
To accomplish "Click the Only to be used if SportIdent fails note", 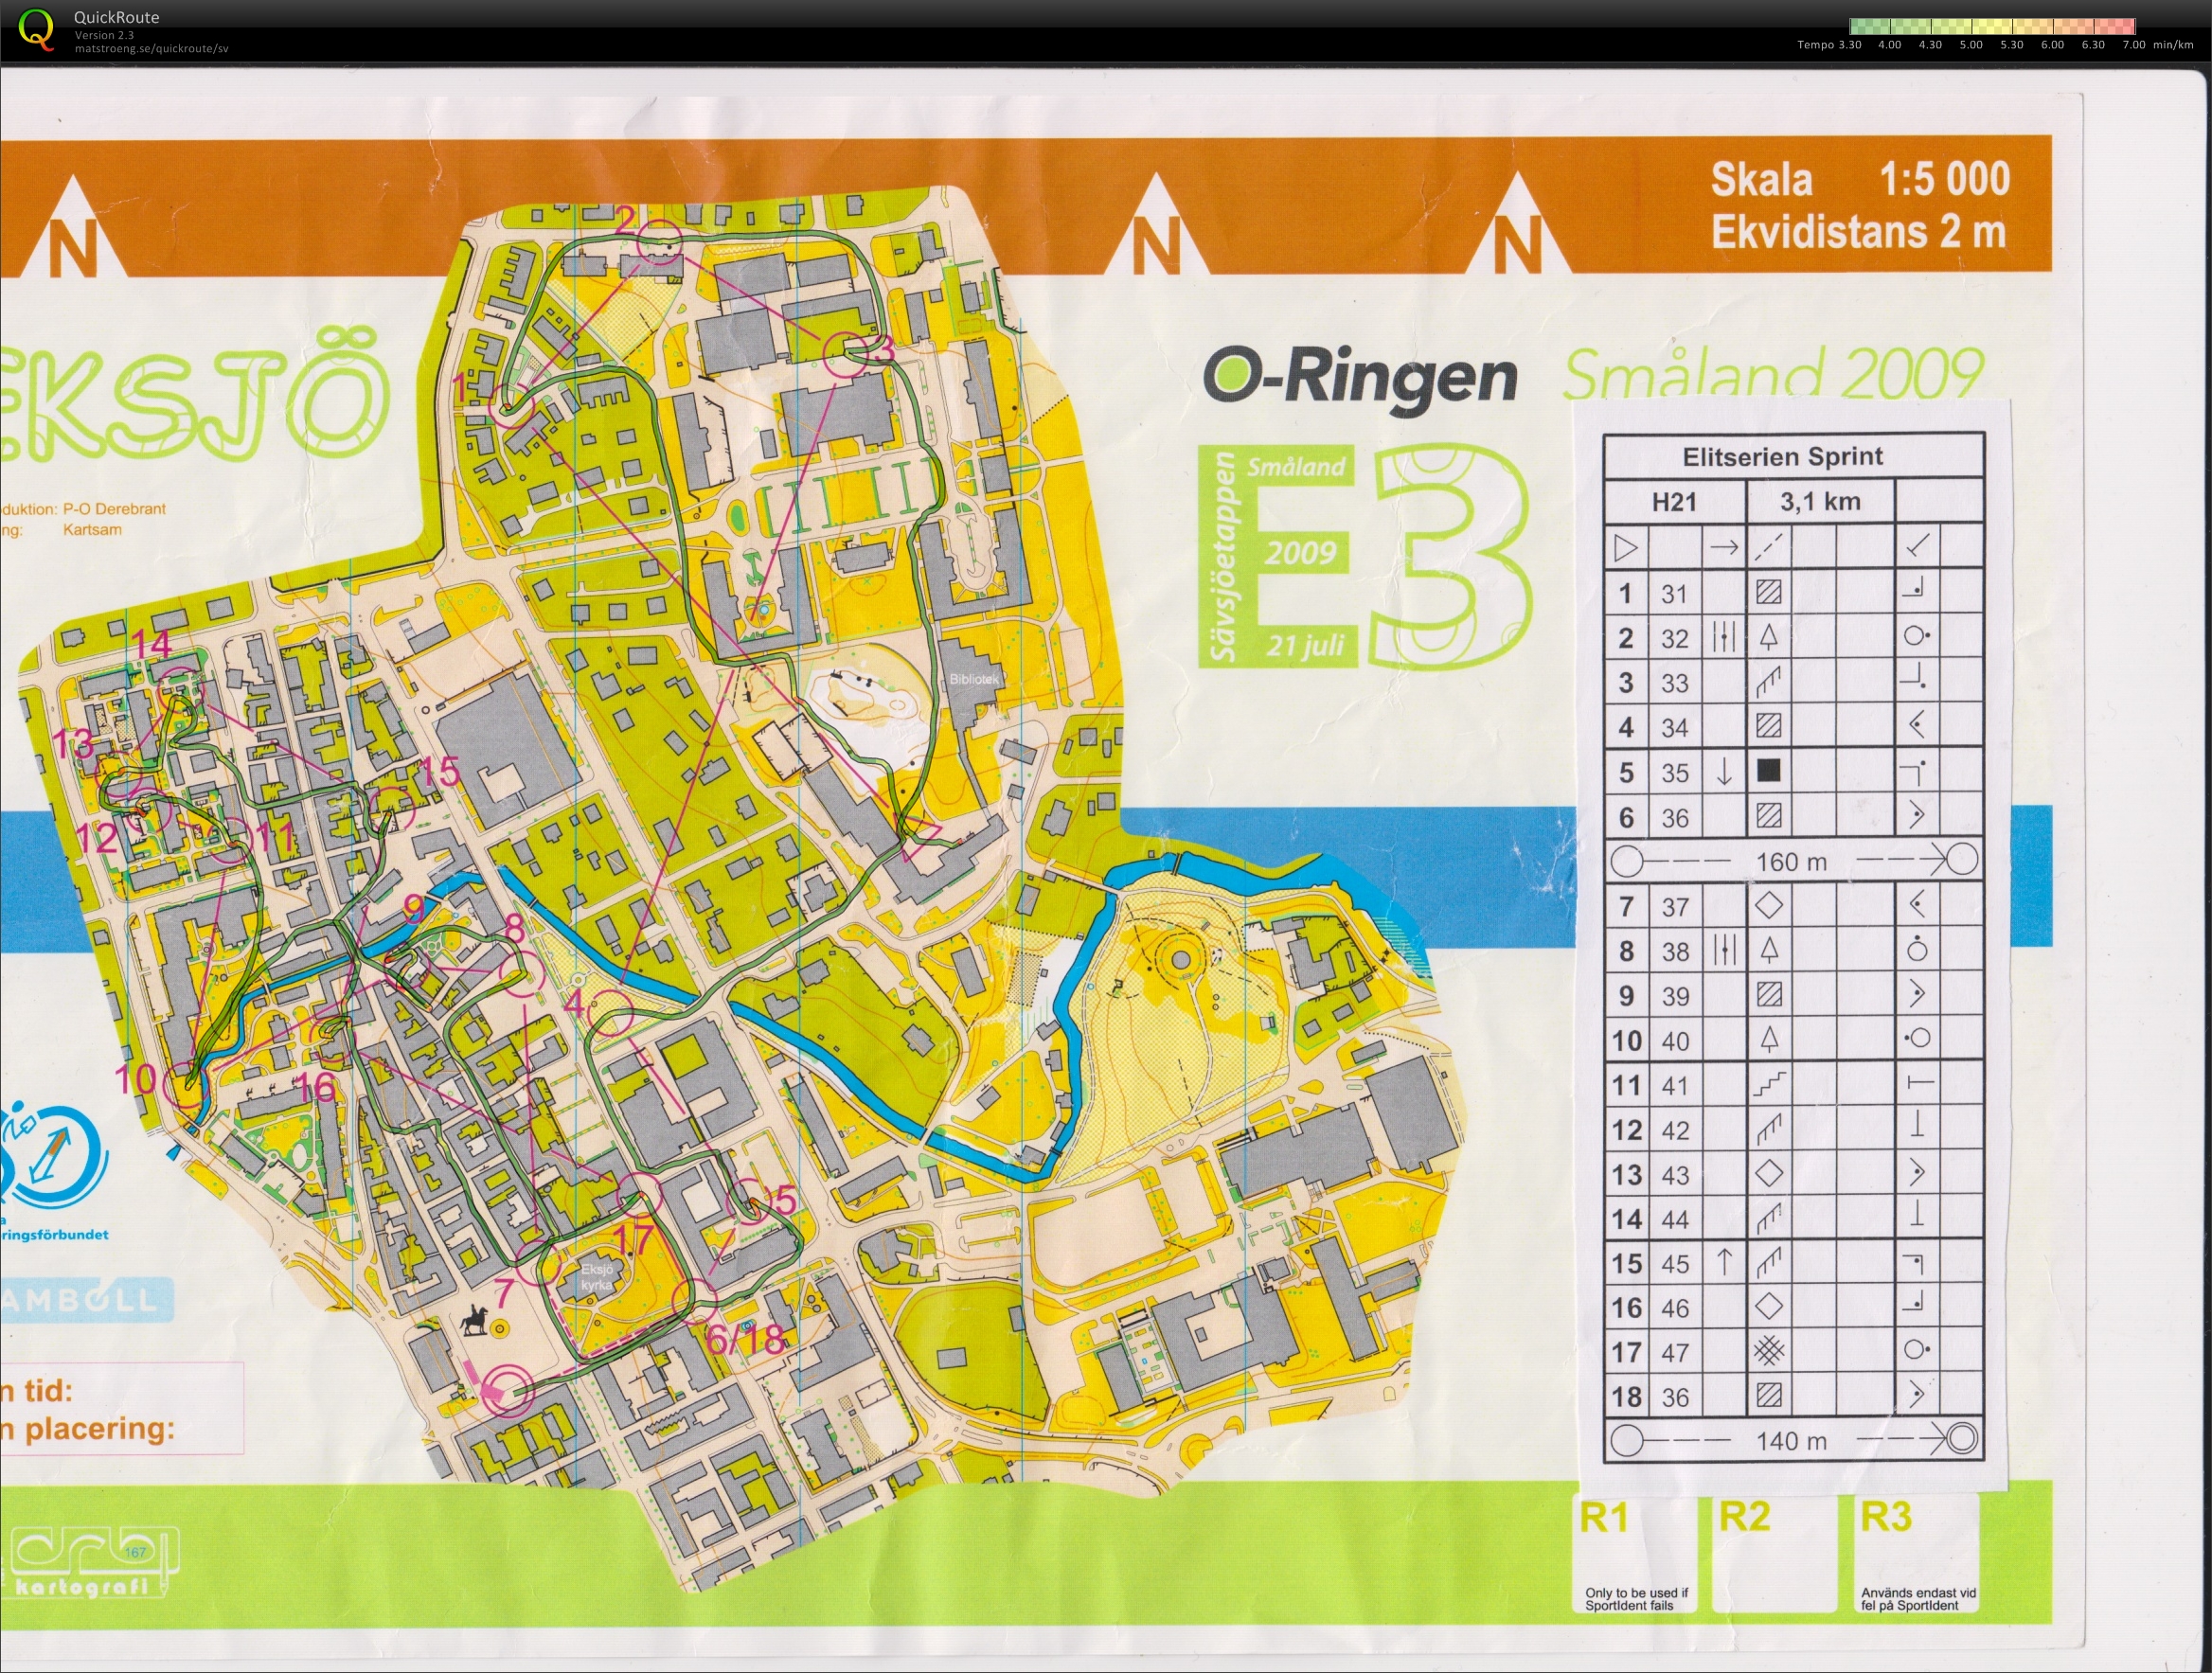I will [1635, 1599].
